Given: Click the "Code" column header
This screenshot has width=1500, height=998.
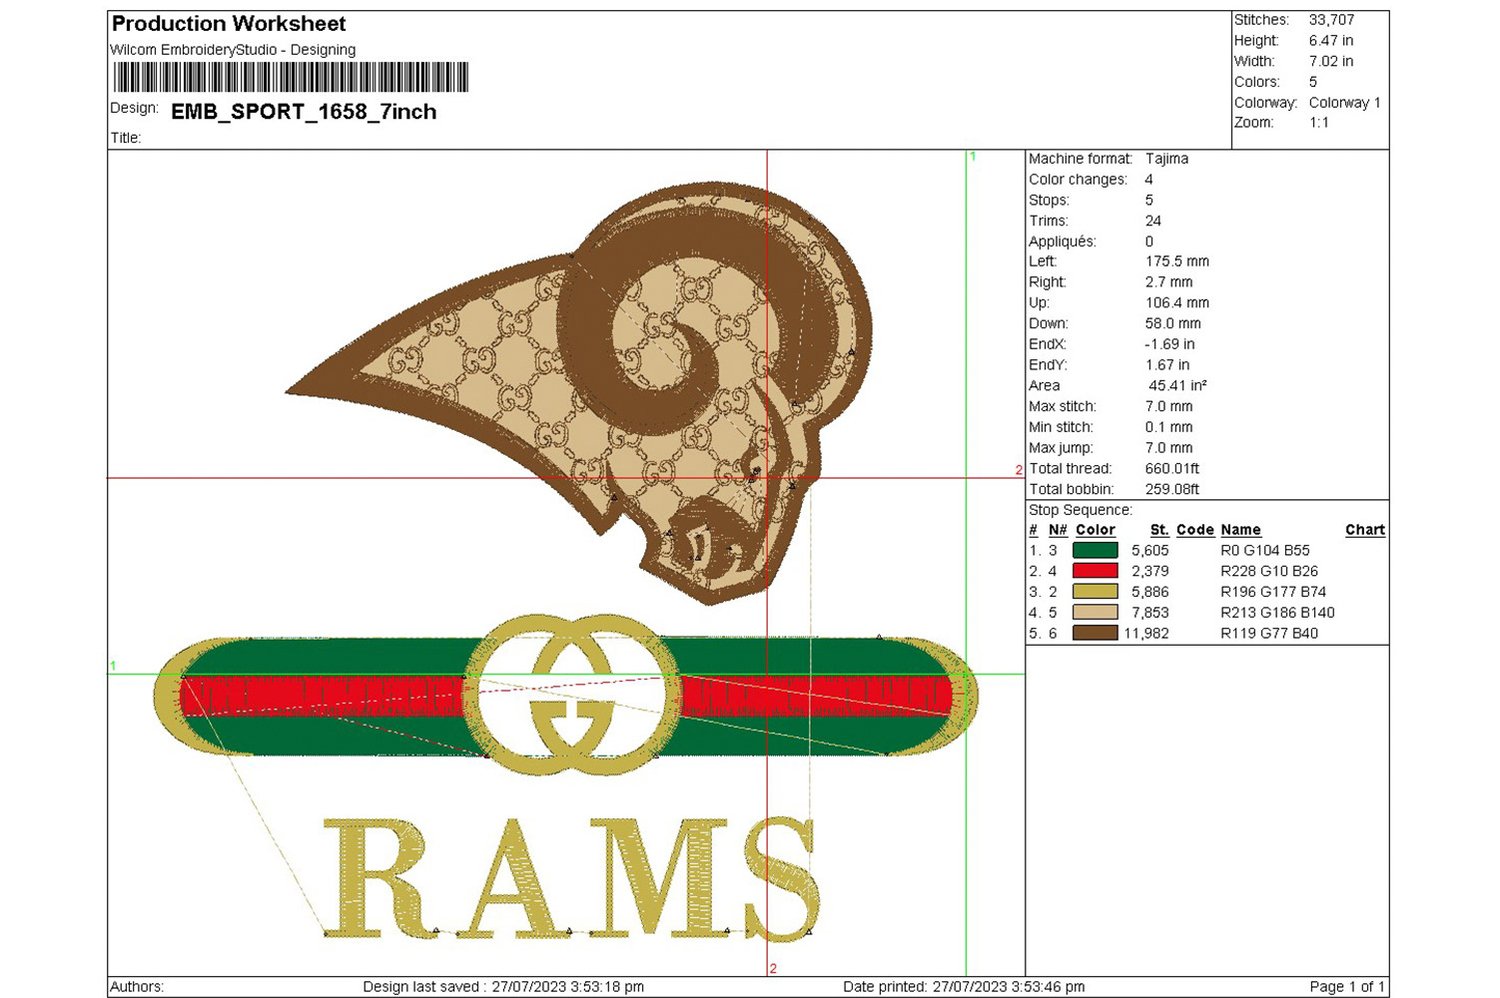Looking at the screenshot, I should pos(1195,530).
